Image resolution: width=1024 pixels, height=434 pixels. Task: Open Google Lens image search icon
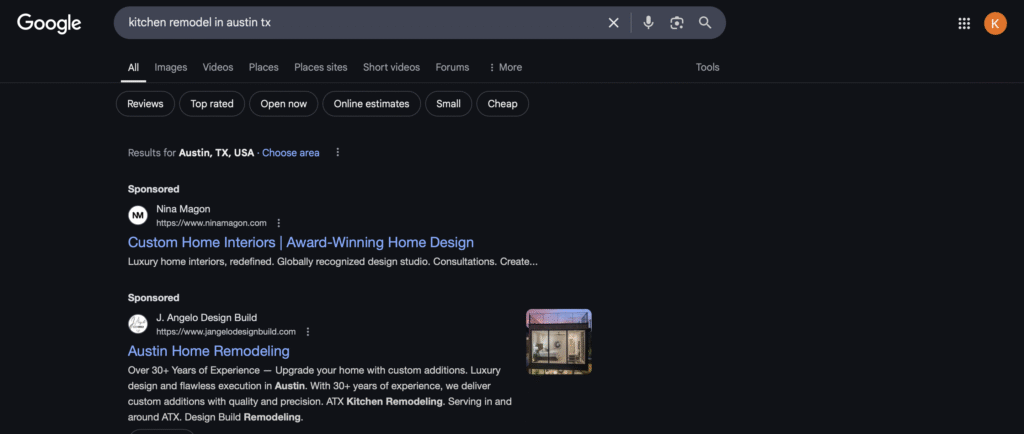click(x=677, y=23)
